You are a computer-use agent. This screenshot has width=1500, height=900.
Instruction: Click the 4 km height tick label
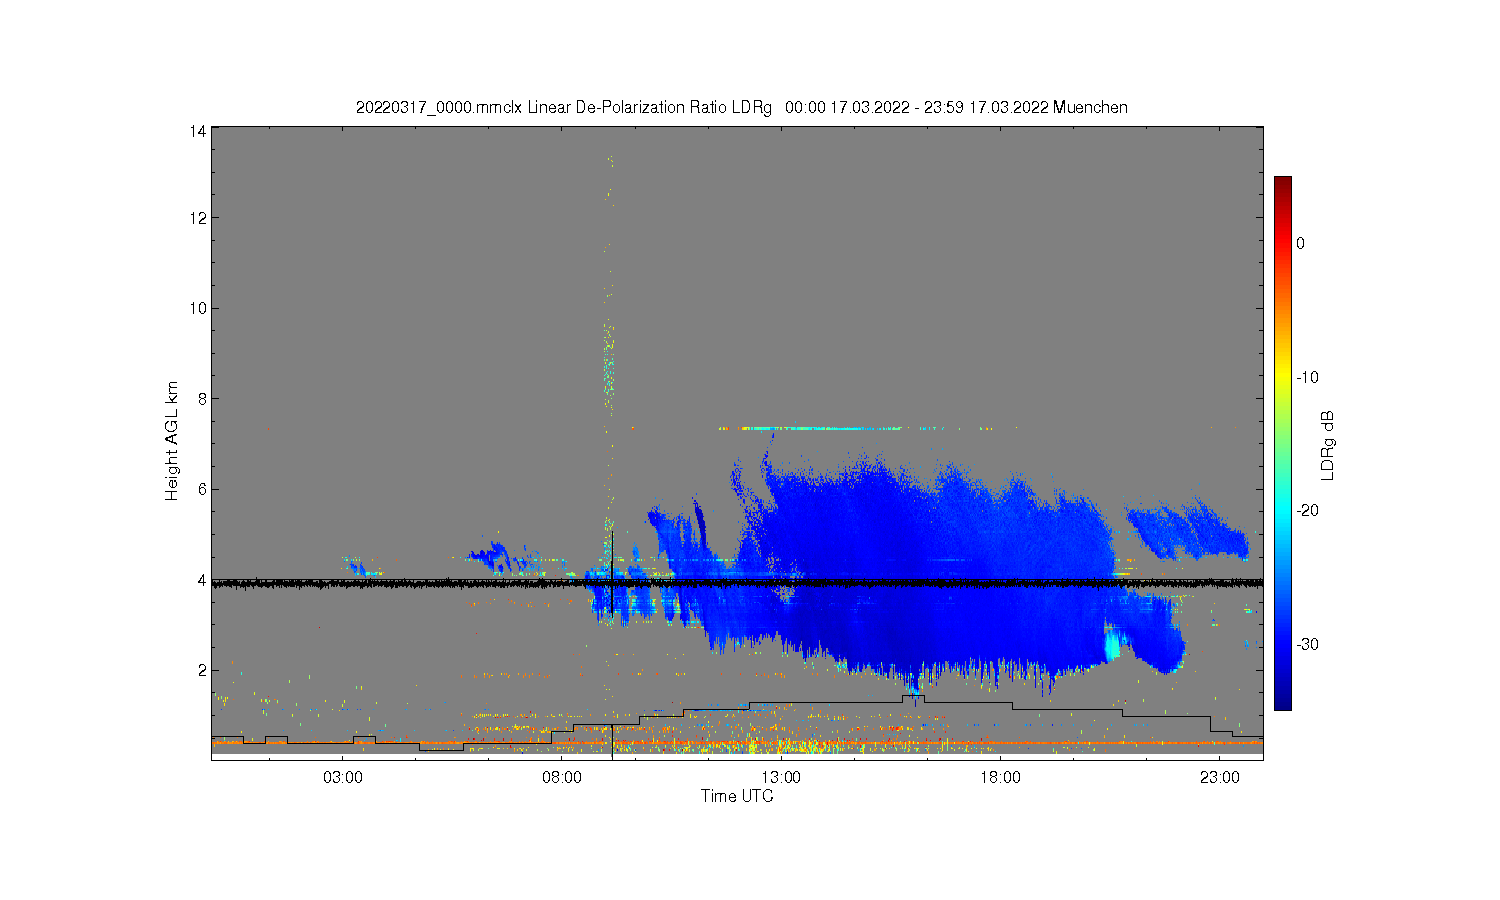(x=203, y=579)
